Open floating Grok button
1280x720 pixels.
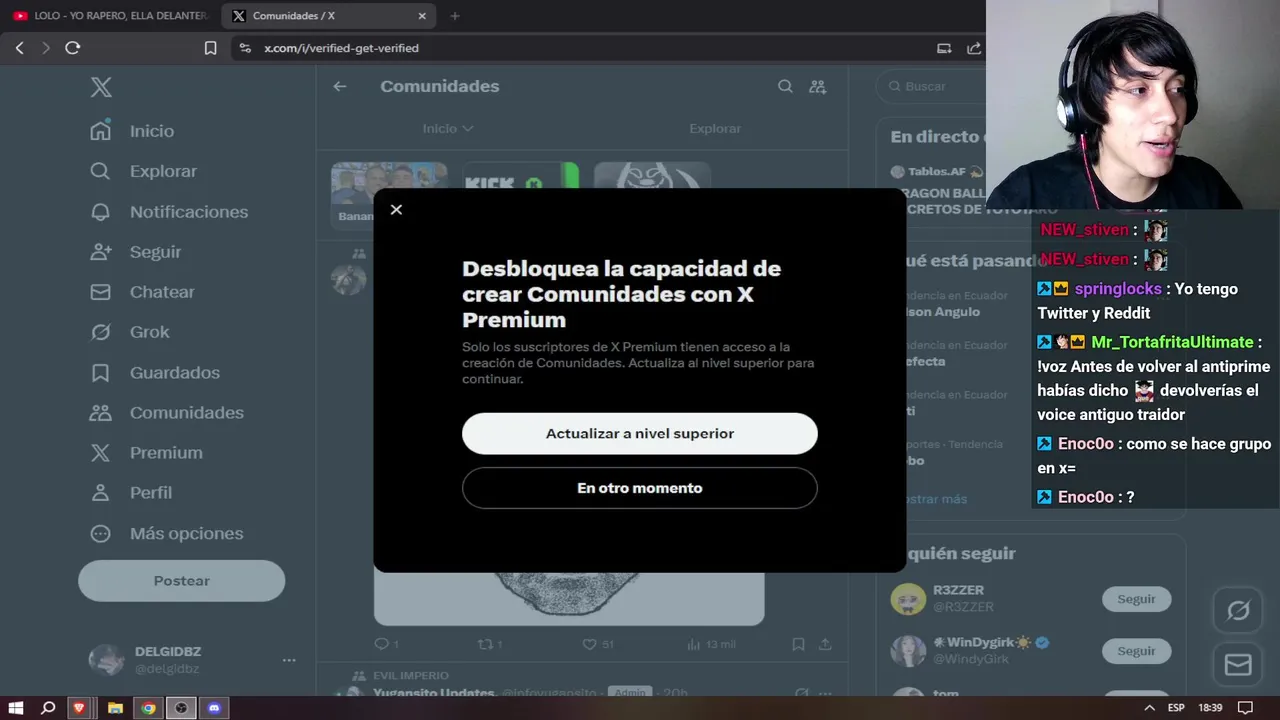[x=1238, y=611]
